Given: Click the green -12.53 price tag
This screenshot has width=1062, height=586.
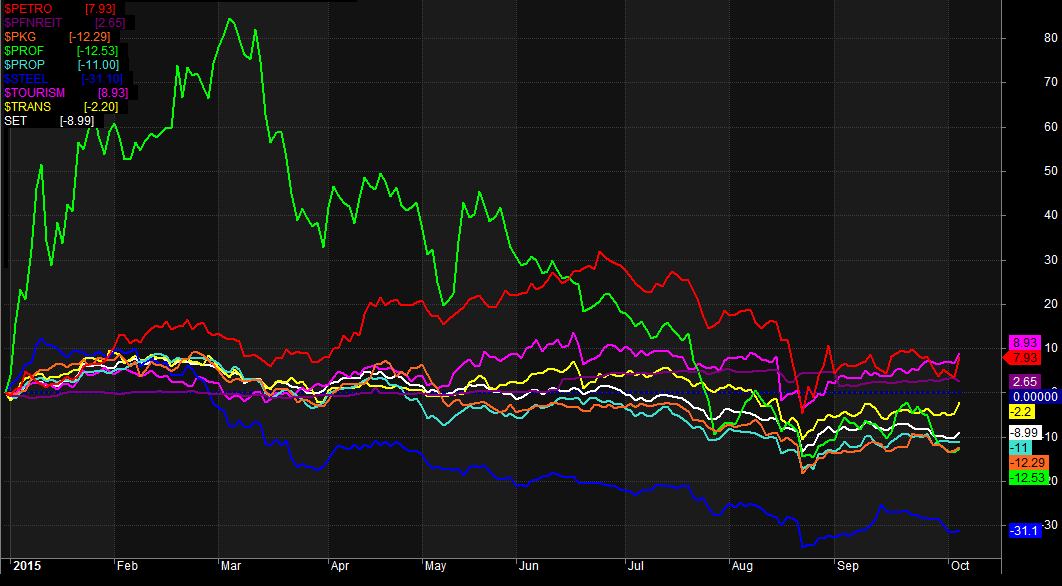Looking at the screenshot, I should (1028, 478).
